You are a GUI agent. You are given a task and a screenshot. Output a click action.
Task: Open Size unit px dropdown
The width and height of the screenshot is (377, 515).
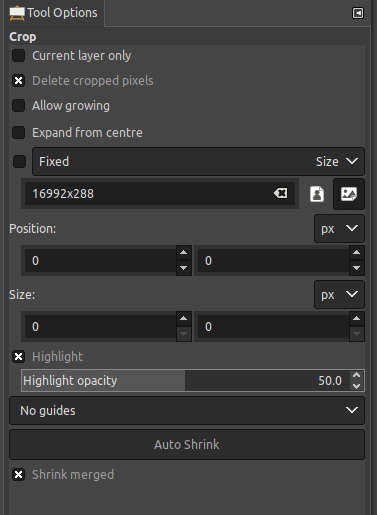coord(339,295)
